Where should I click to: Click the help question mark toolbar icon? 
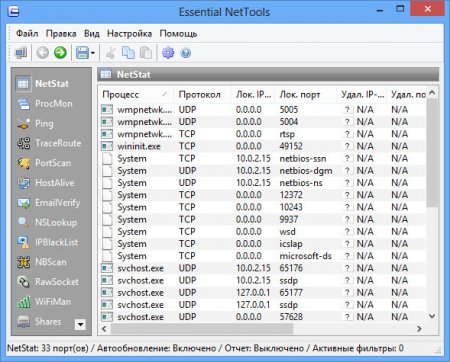point(186,53)
